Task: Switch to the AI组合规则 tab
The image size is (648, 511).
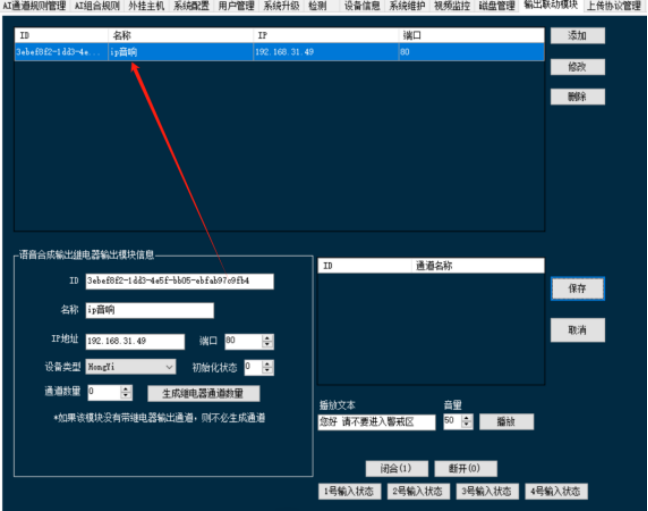Action: (97, 6)
